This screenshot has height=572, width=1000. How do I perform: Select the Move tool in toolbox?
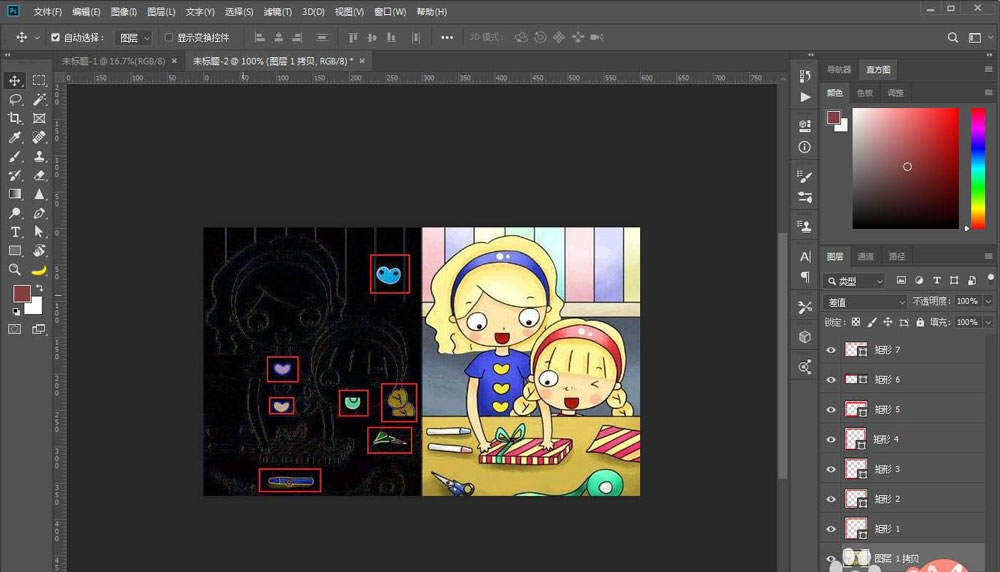coord(15,80)
